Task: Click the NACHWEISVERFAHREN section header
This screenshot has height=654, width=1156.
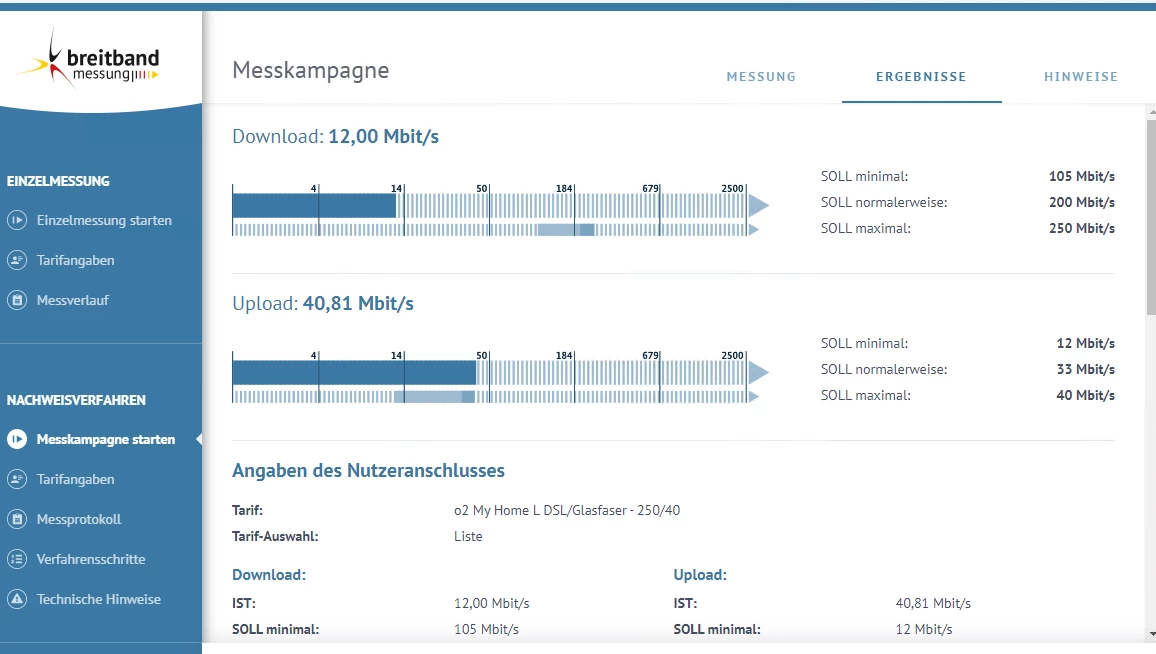Action: [76, 400]
